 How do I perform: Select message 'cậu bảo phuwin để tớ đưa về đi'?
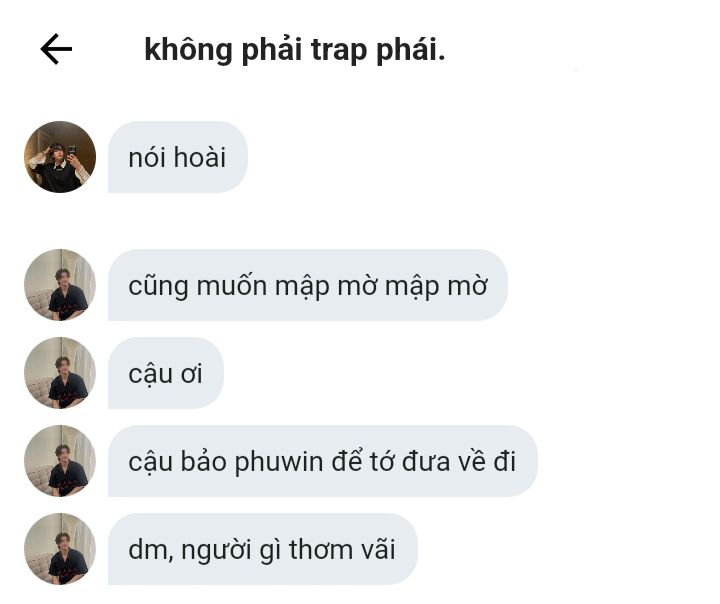323,461
